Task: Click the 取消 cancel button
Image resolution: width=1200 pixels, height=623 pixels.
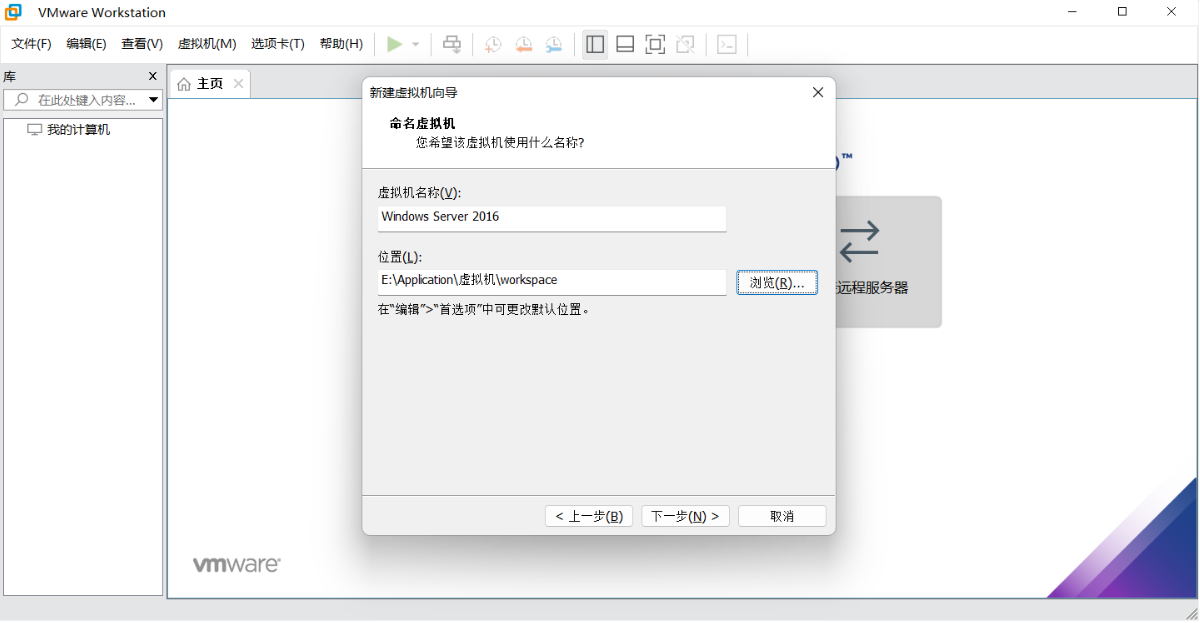Action: 782,516
